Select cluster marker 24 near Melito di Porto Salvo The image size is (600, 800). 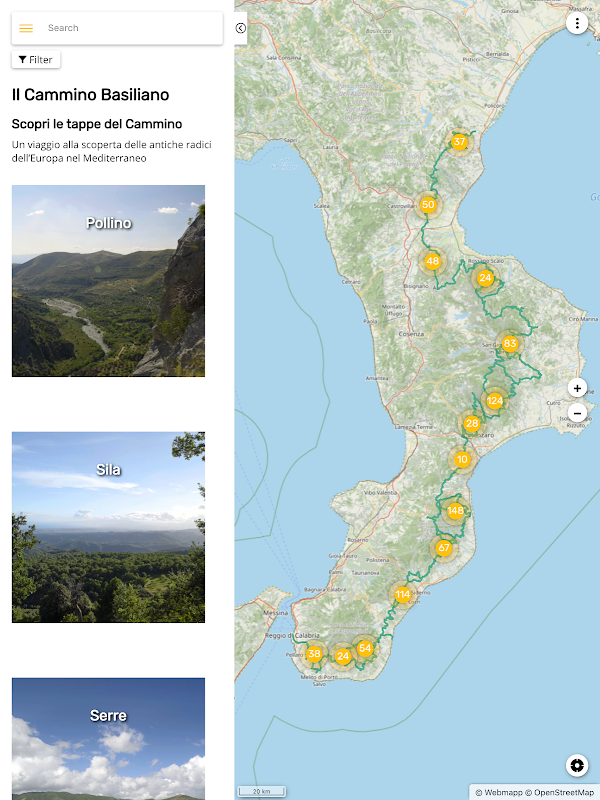pos(343,657)
